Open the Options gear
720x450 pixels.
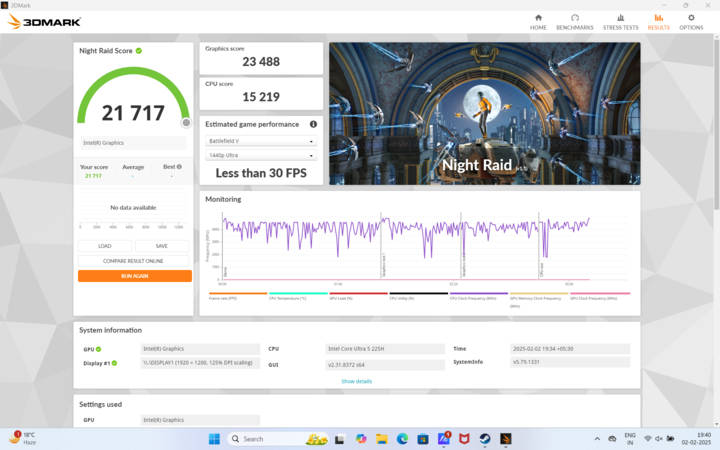(x=691, y=21)
